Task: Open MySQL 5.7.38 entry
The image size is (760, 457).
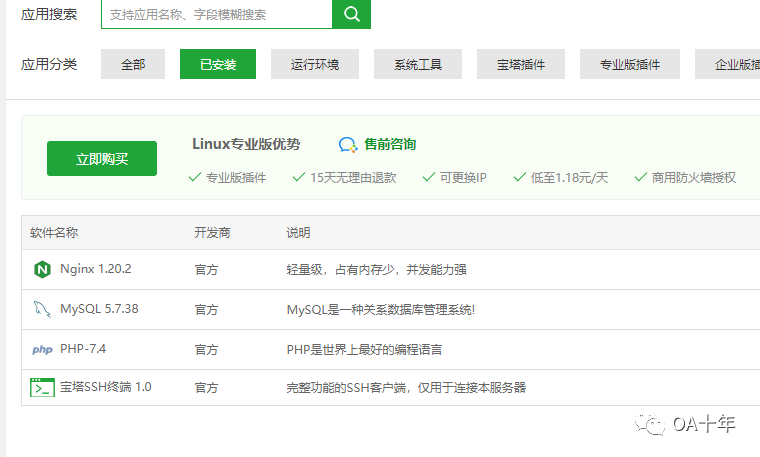Action: pyautogui.click(x=99, y=309)
